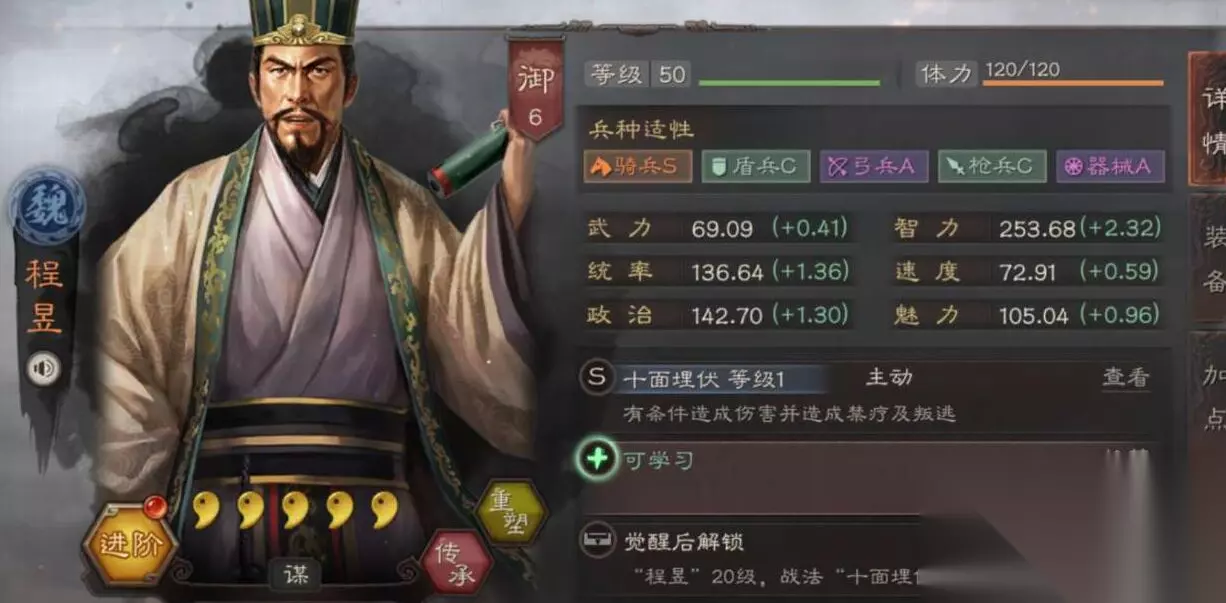Viewport: 1226px width, 603px height.
Task: Tap the green plus 可学习 skill slot
Action: pos(597,459)
